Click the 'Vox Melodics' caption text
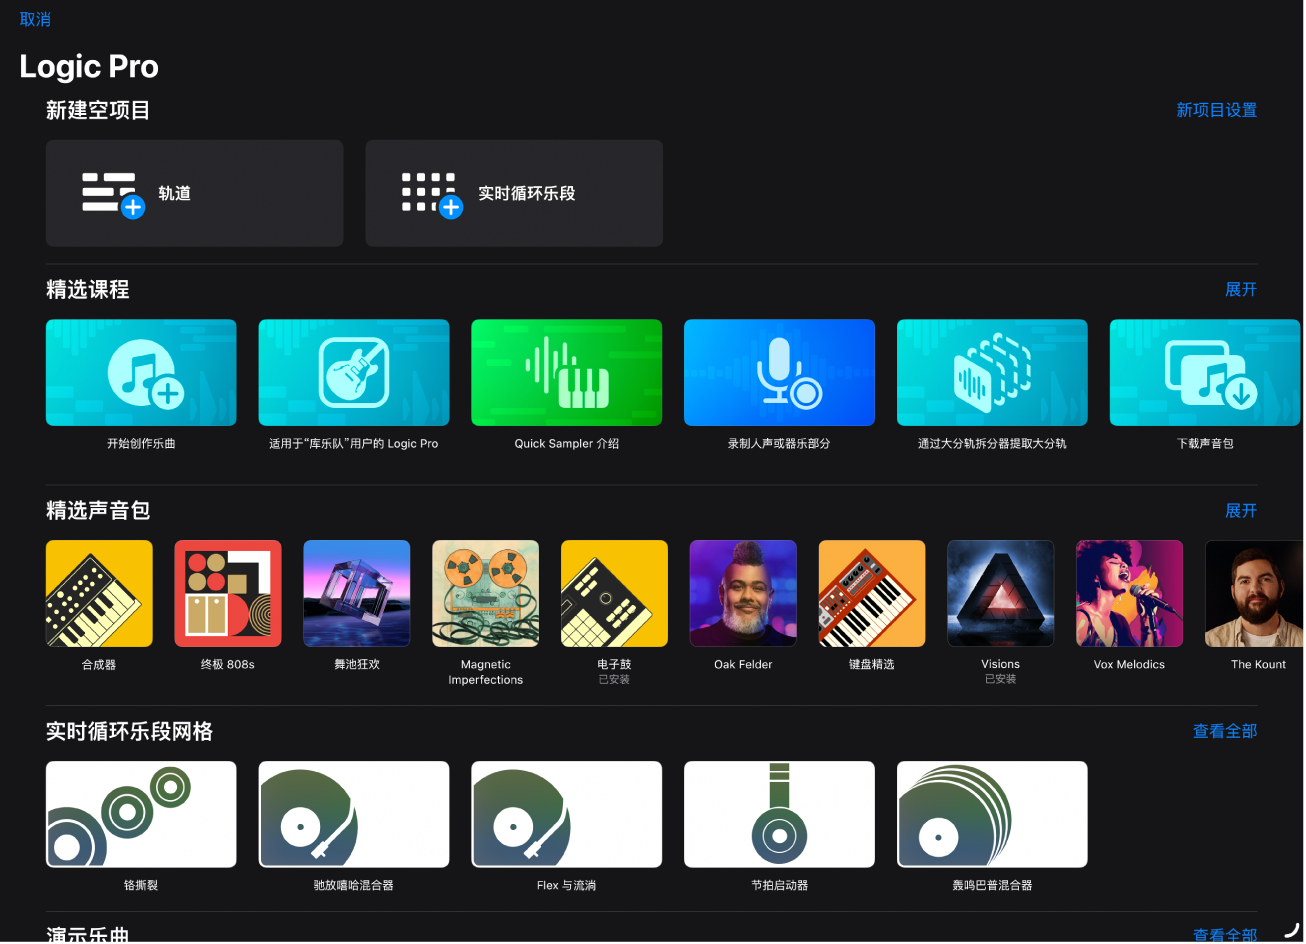1306x944 pixels. [1130, 664]
